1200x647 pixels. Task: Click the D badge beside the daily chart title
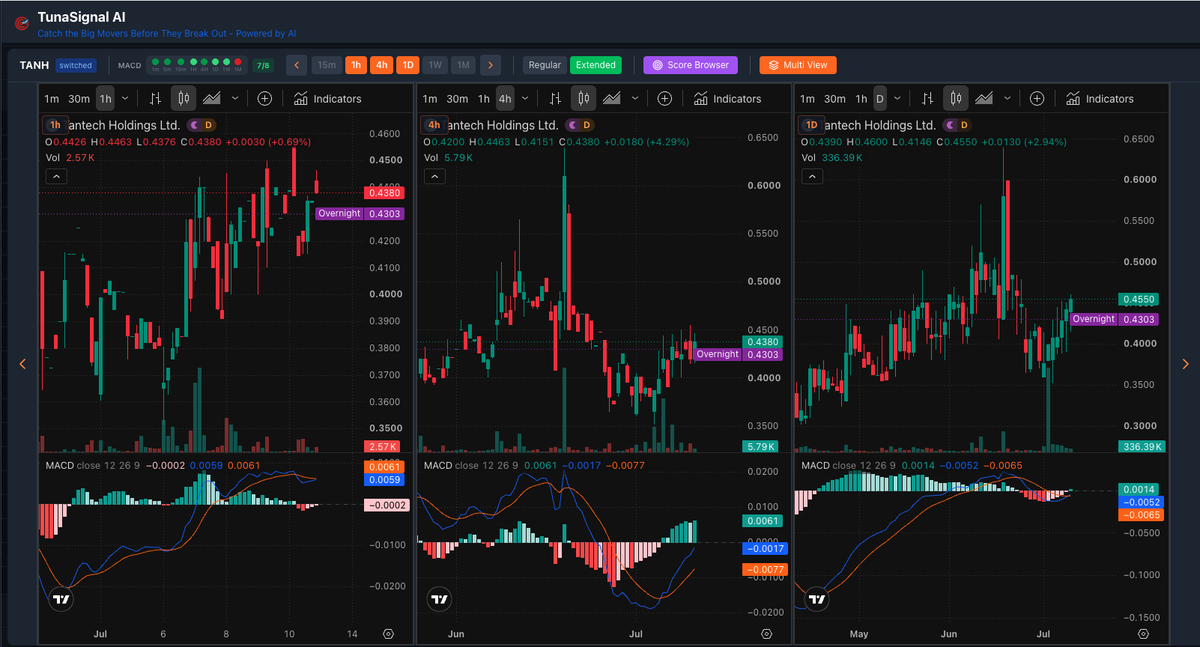(x=964, y=125)
